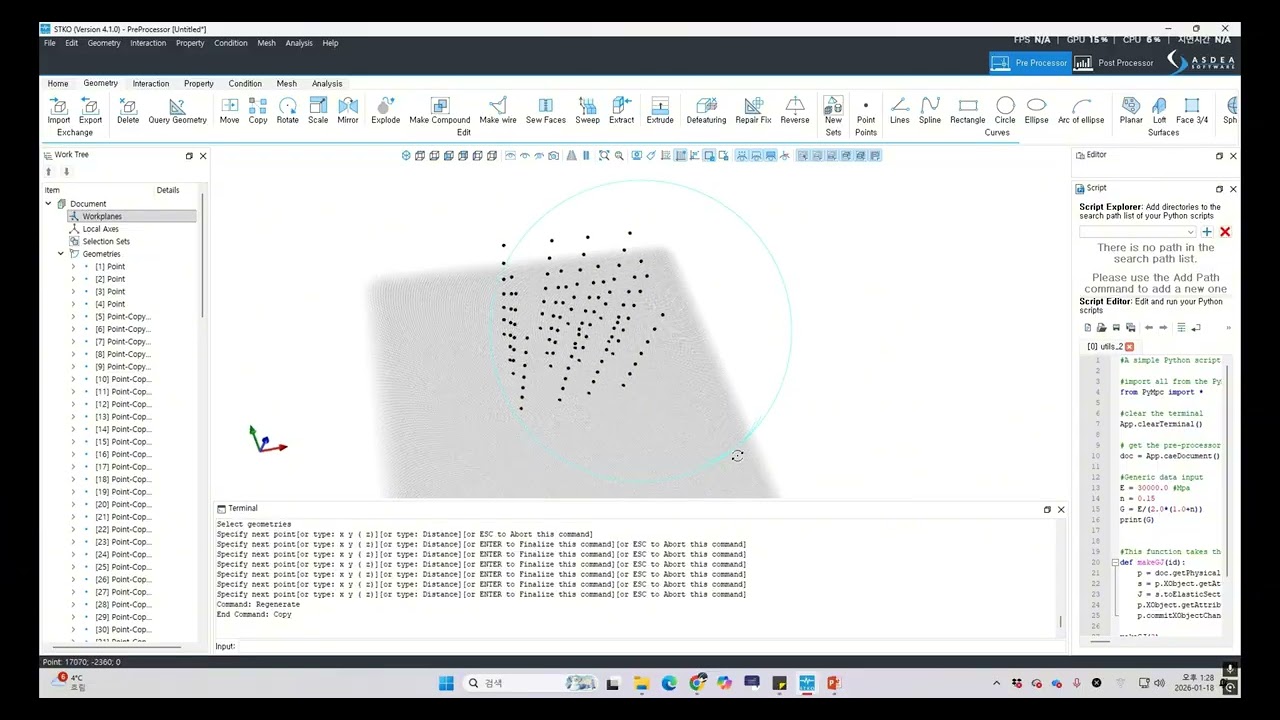Select the Copy tool in the ribbon
1280x720 pixels.
click(258, 110)
